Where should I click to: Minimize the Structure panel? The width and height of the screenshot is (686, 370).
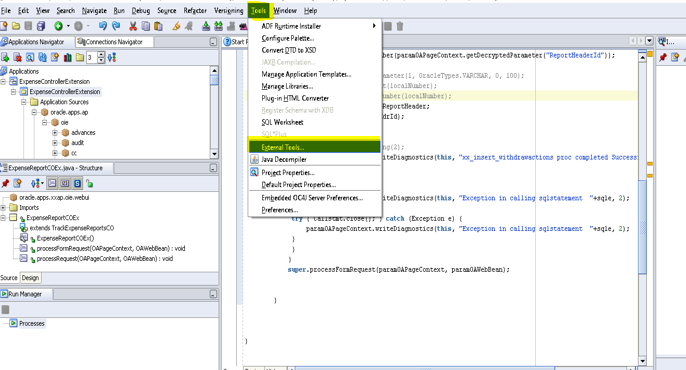click(213, 168)
